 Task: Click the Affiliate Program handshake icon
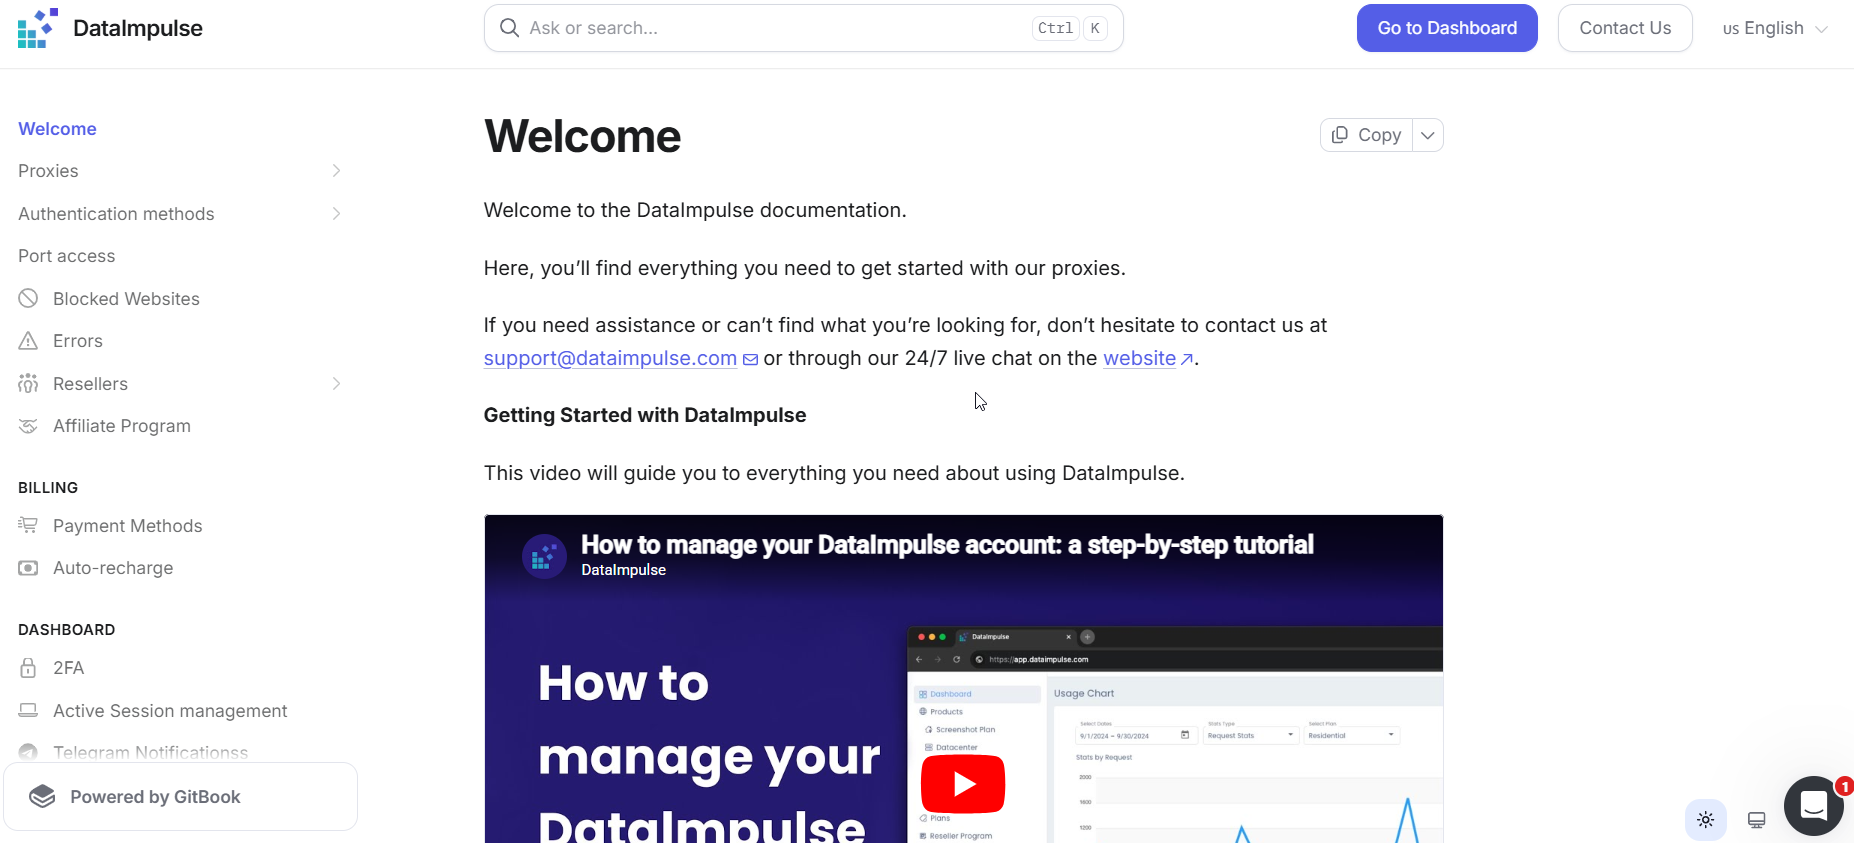pyautogui.click(x=28, y=426)
